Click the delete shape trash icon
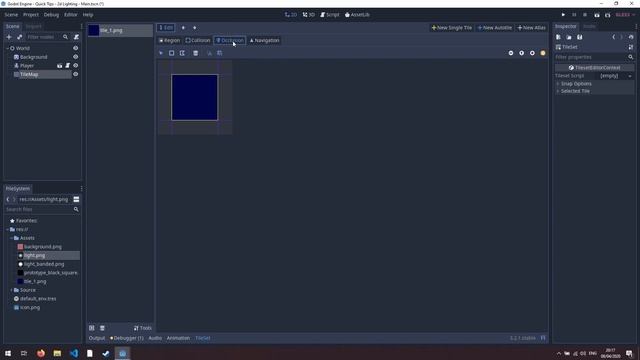The image size is (640, 360). pyautogui.click(x=196, y=53)
